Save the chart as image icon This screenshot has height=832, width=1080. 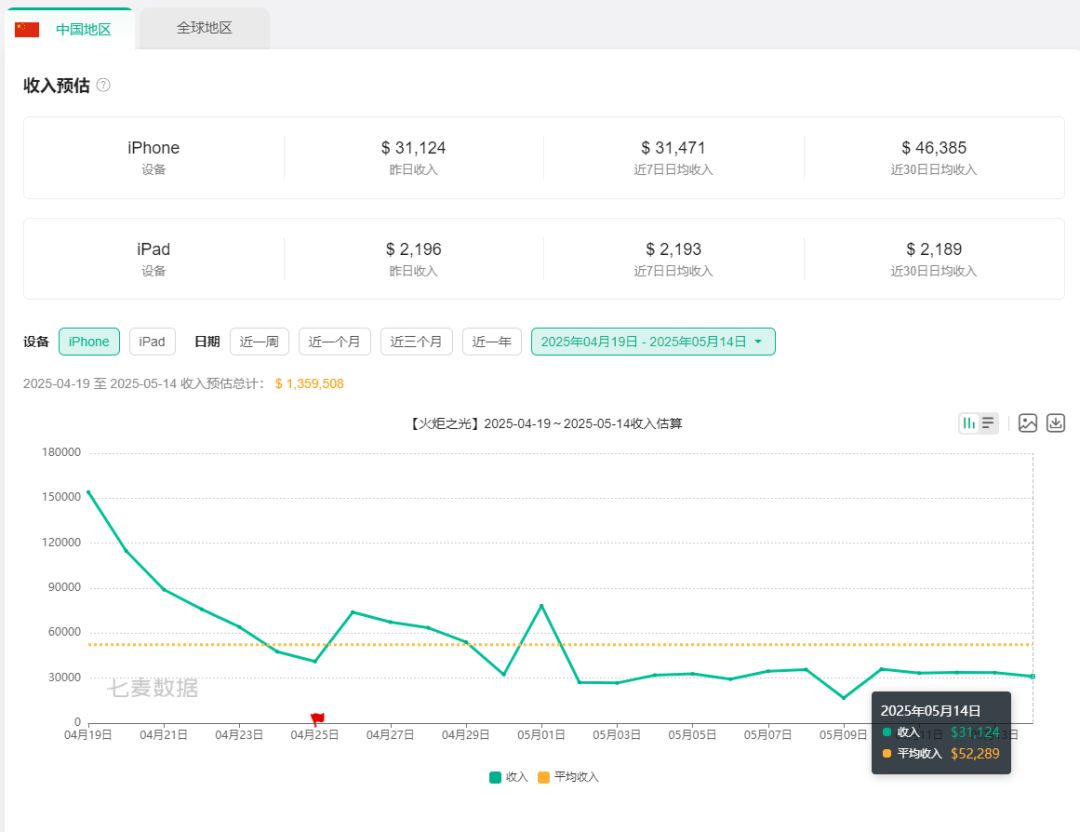coord(1028,423)
